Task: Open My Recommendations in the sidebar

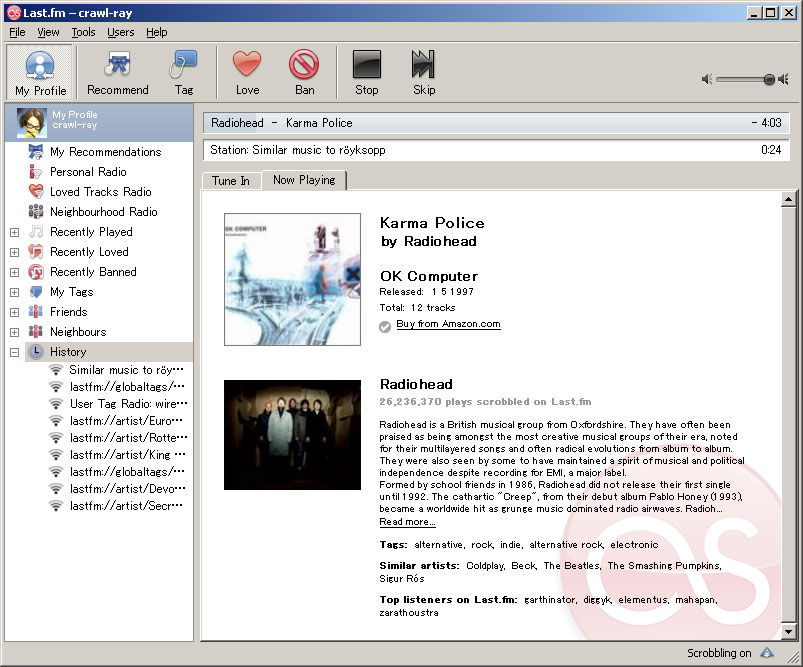Action: click(x=105, y=152)
